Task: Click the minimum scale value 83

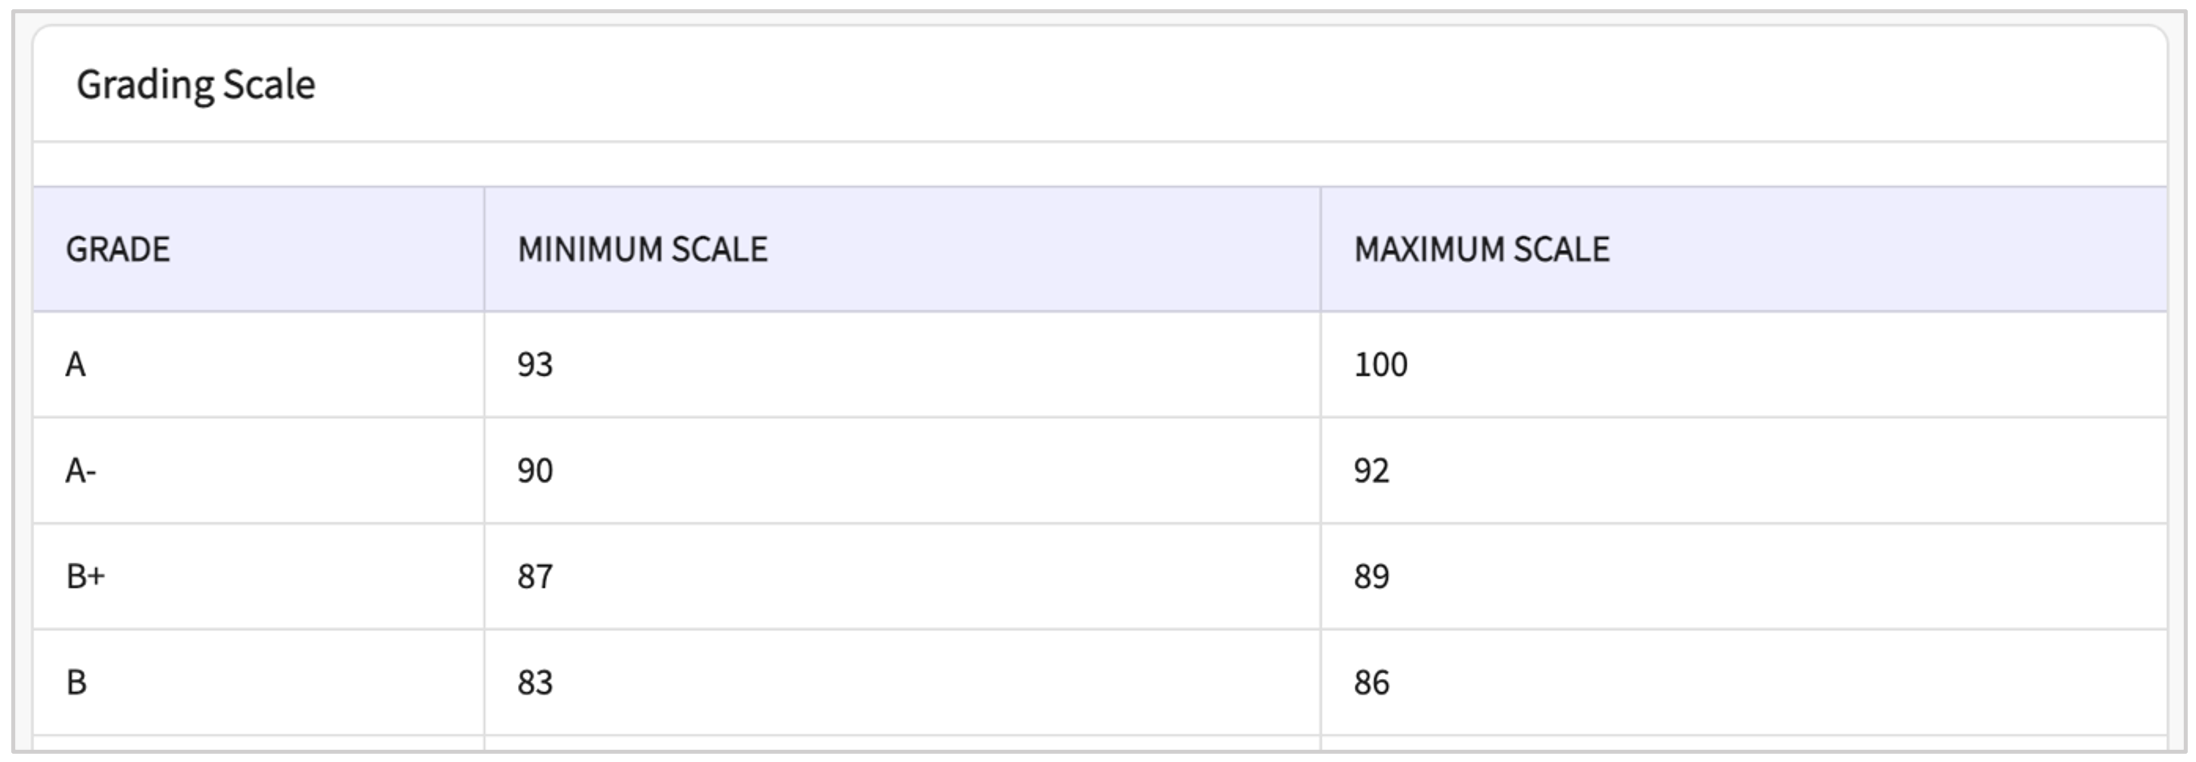Action: 535,683
